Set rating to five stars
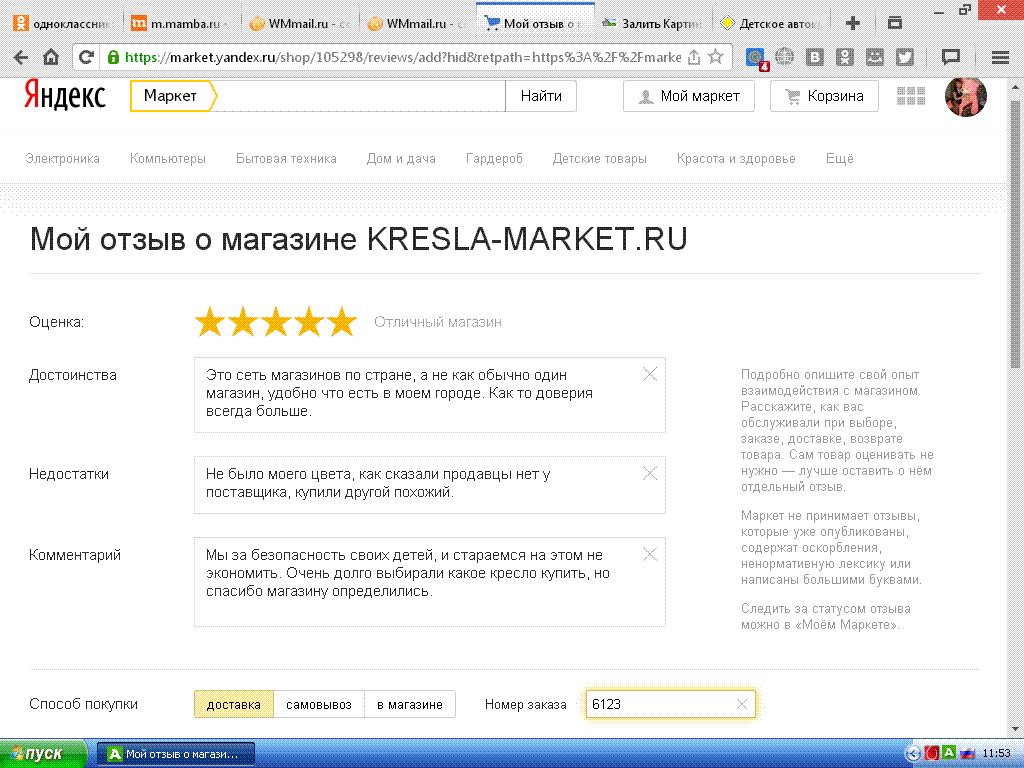Screen dimensions: 1024x768 tap(342, 321)
